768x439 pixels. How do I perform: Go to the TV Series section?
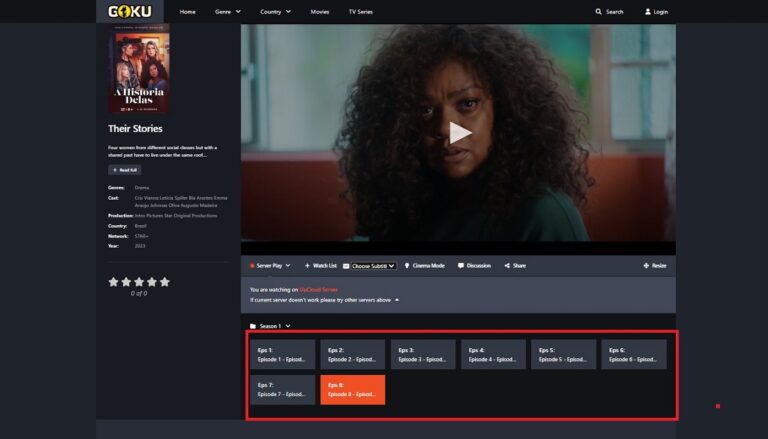pos(360,12)
